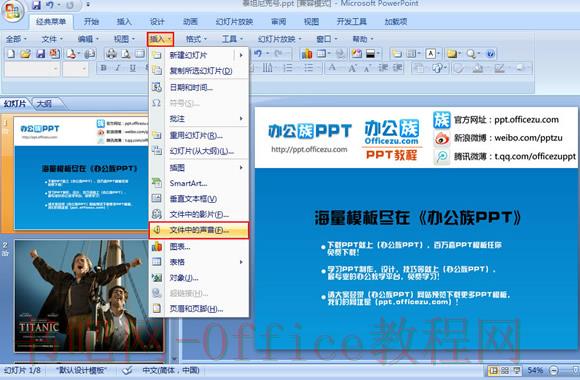Click the Underline formatting icon
Image resolution: width=580 pixels, height=380 pixels.
coord(132,68)
